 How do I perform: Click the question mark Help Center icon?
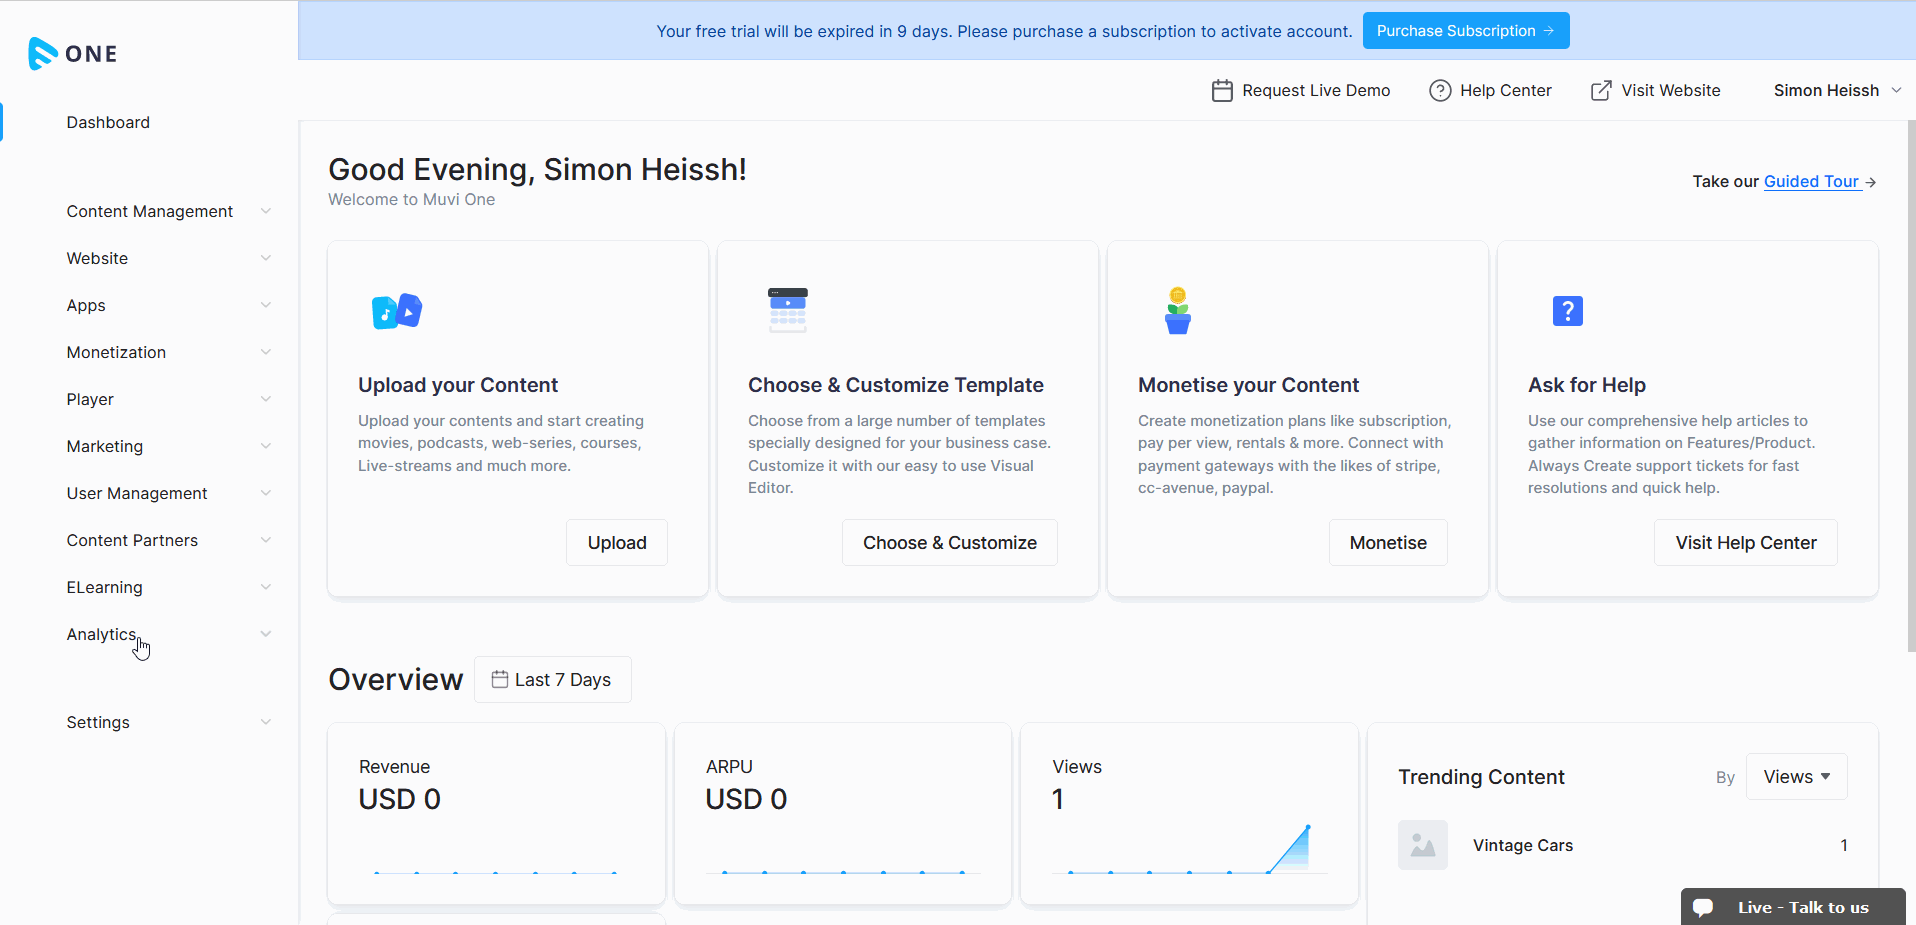point(1440,90)
